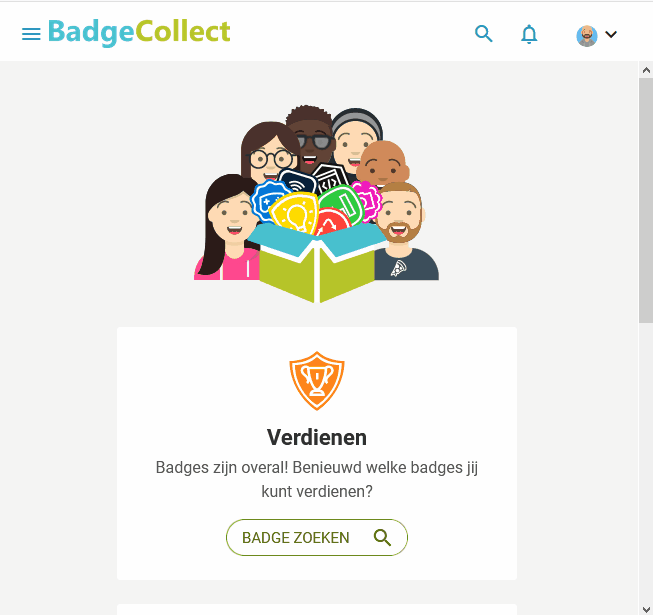
Task: Expand the account dropdown chevron
Action: (x=611, y=34)
